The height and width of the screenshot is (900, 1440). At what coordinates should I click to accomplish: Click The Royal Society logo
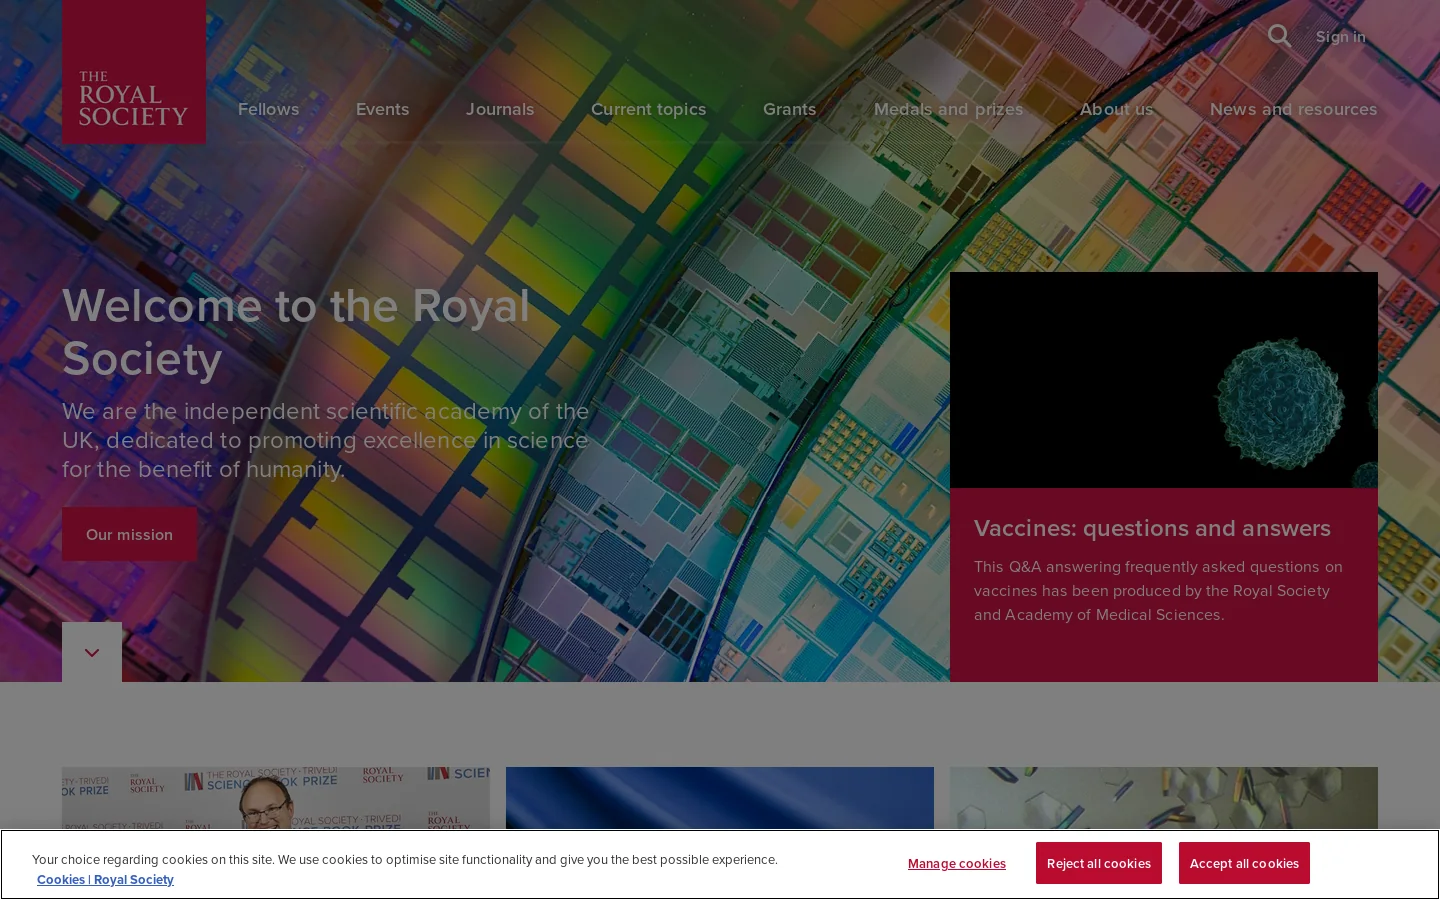pos(134,72)
